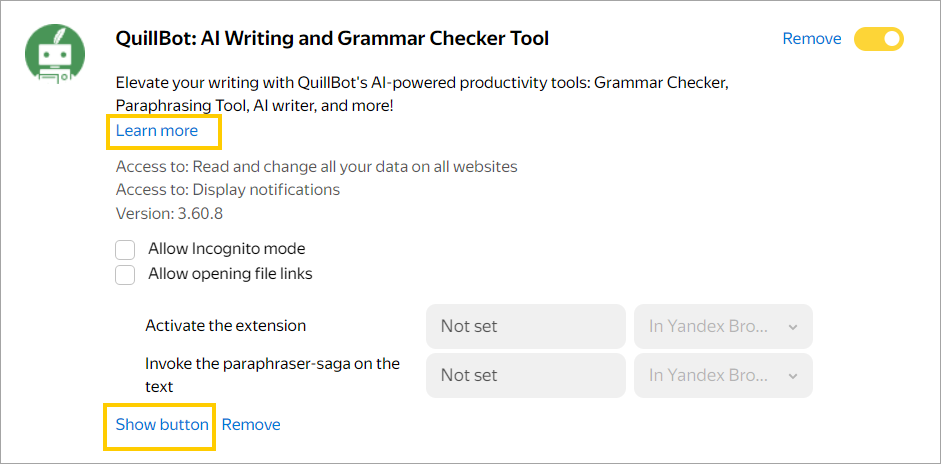Screen dimensions: 941x464
Task: Click Remove beside the Show button link
Action: pos(251,425)
